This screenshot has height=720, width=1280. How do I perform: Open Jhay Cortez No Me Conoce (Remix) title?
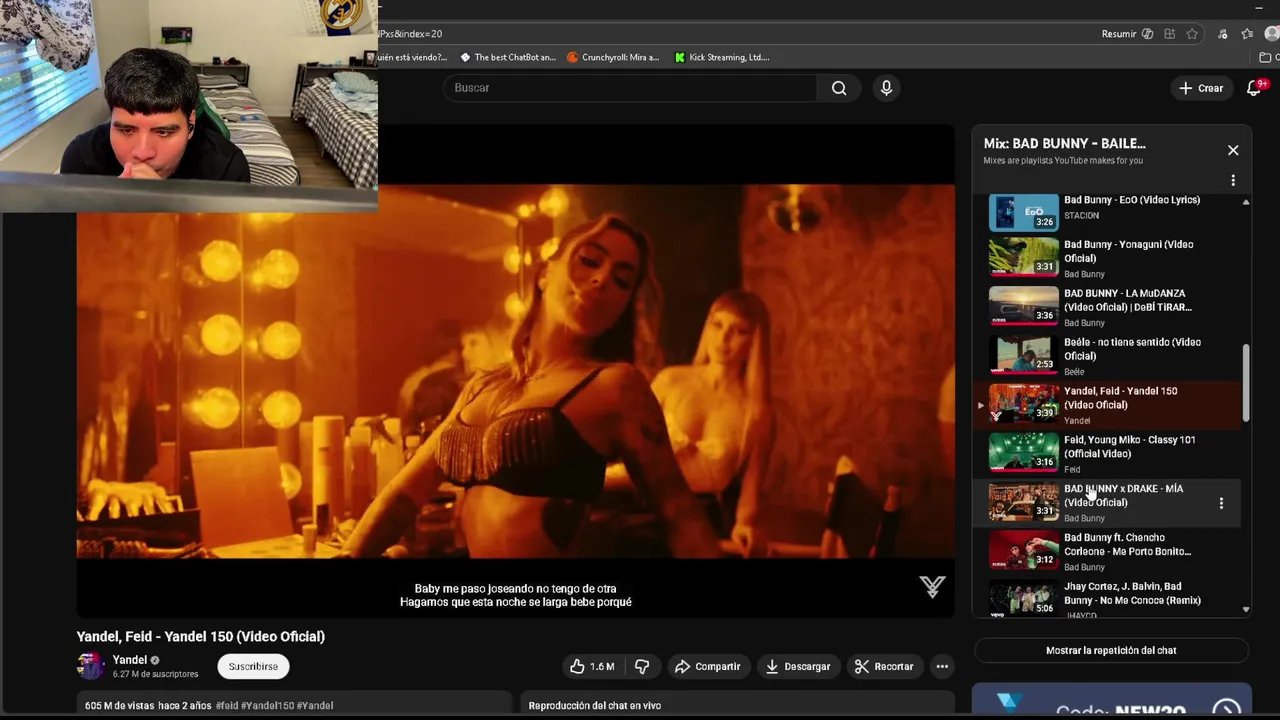click(x=1132, y=593)
